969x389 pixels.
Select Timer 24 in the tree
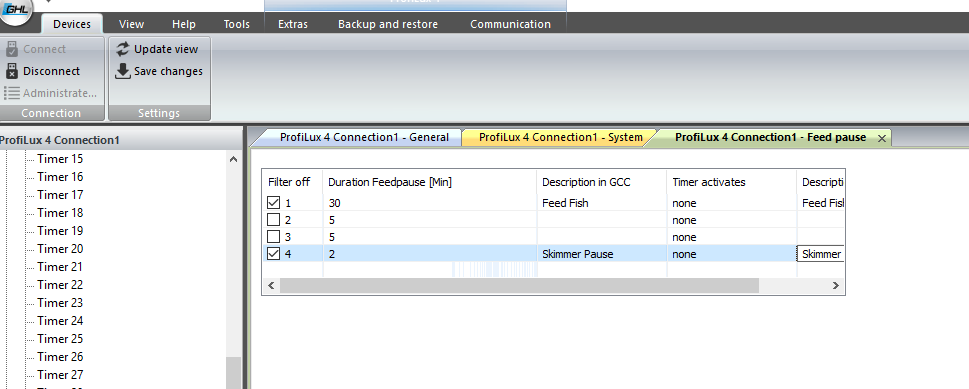60,320
